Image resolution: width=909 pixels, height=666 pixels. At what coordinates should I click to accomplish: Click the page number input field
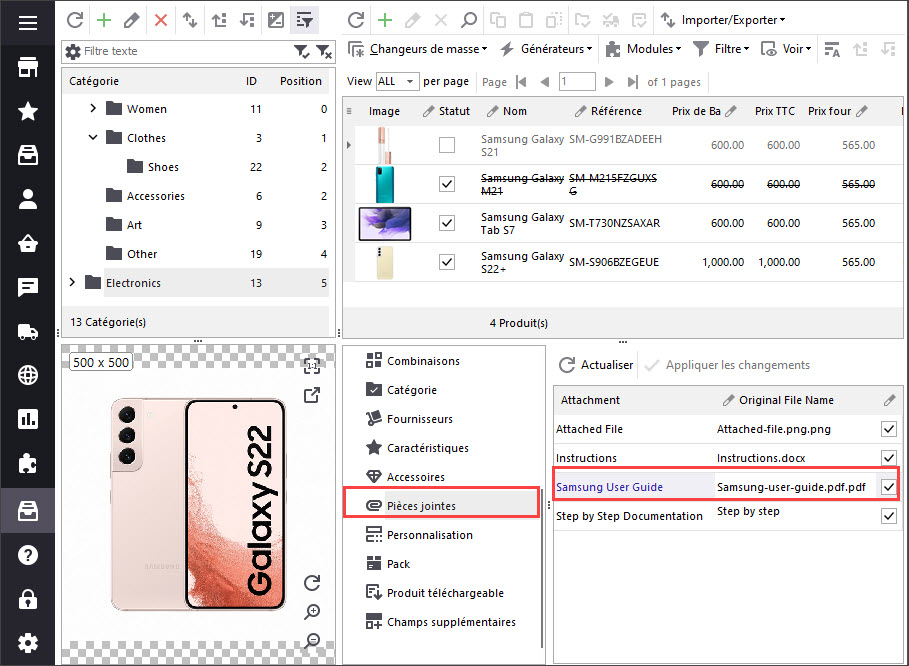pyautogui.click(x=577, y=81)
